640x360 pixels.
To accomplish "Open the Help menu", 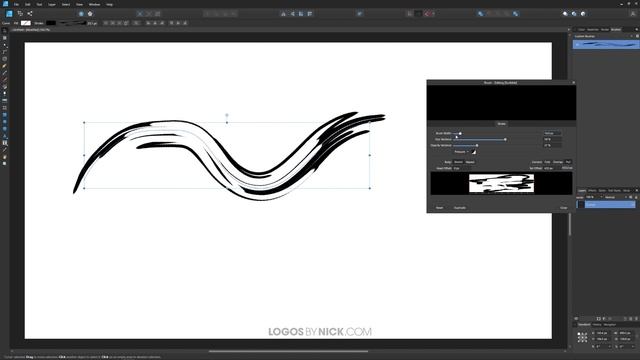I will click(109, 4).
